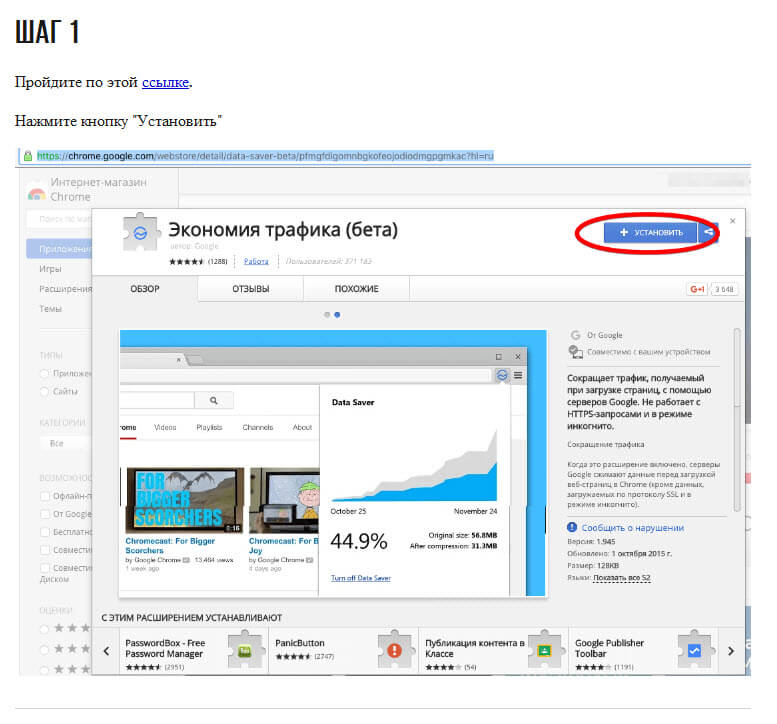The height and width of the screenshot is (724, 777).
Task: Open the «Все» categories dropdown
Action: 64,442
